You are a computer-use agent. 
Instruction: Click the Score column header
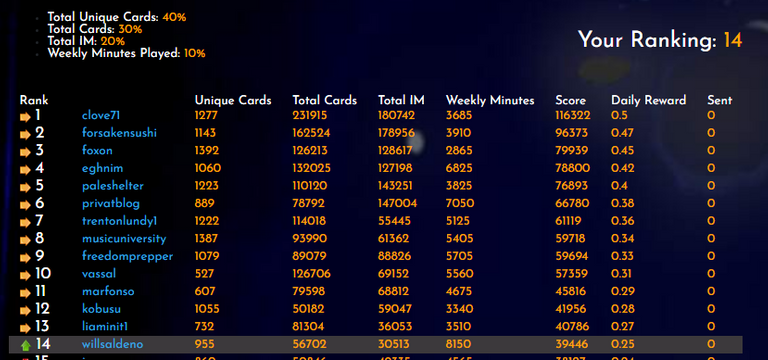click(570, 100)
